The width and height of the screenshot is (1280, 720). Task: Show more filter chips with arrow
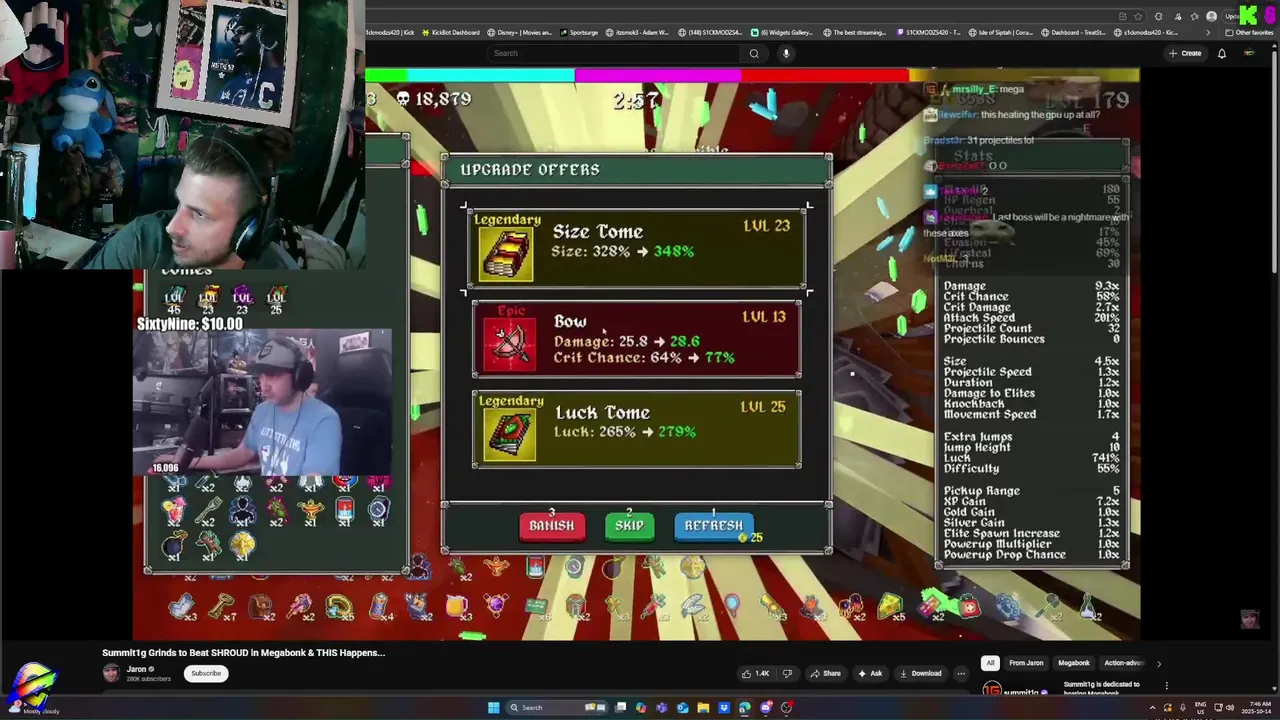click(1159, 663)
